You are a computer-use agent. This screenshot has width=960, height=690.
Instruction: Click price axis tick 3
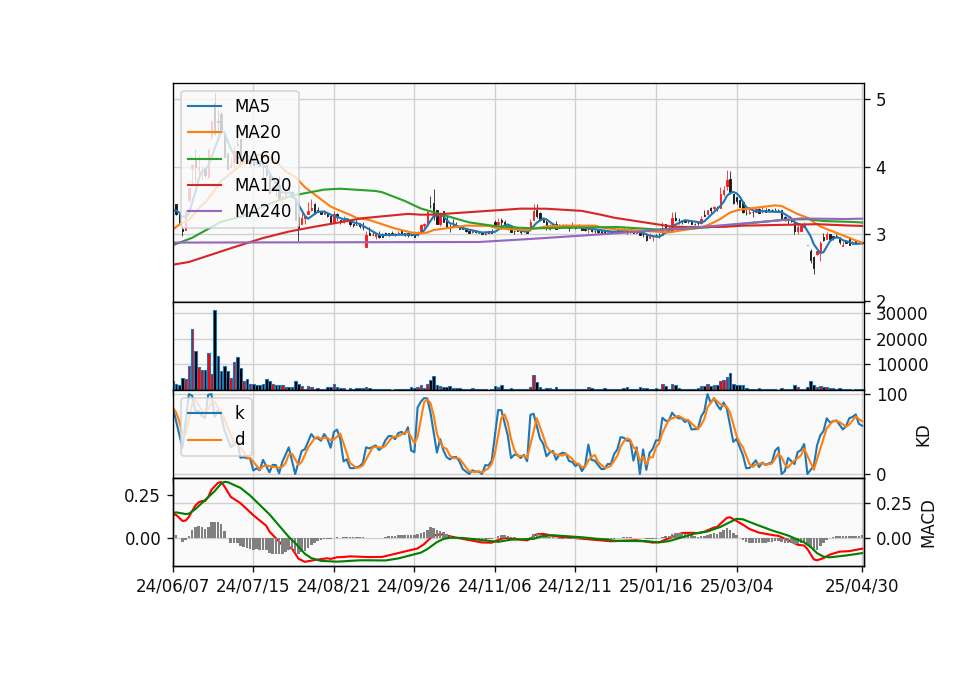[881, 235]
